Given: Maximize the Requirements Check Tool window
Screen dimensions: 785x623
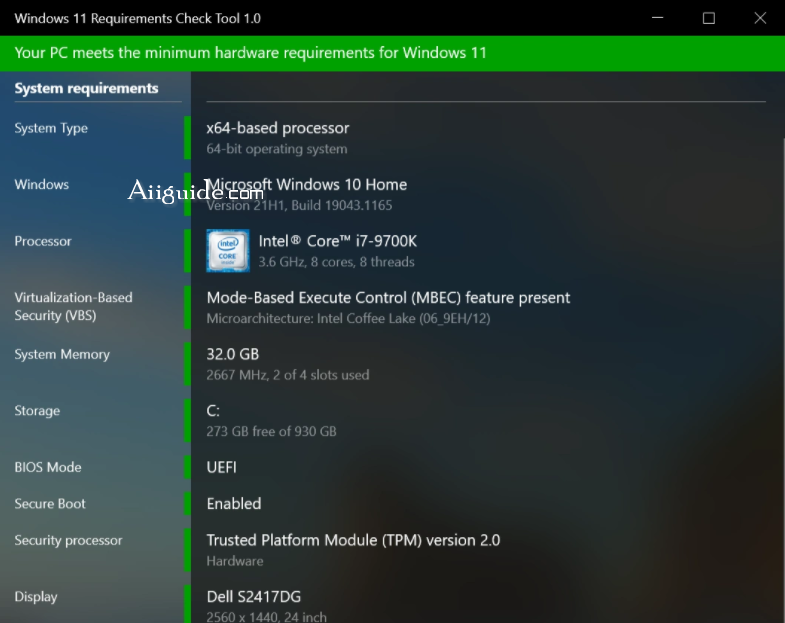Looking at the screenshot, I should tap(708, 18).
